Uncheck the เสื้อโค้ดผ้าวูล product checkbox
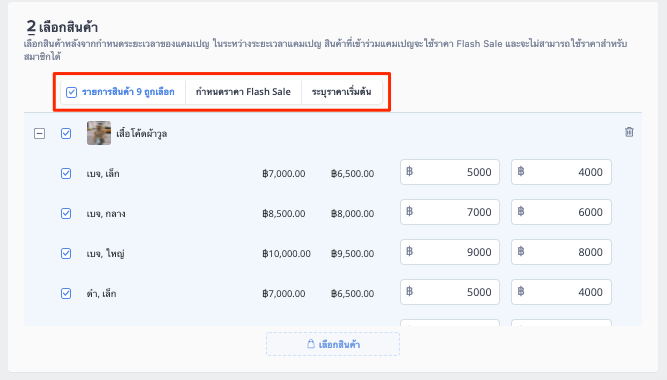 (66, 134)
